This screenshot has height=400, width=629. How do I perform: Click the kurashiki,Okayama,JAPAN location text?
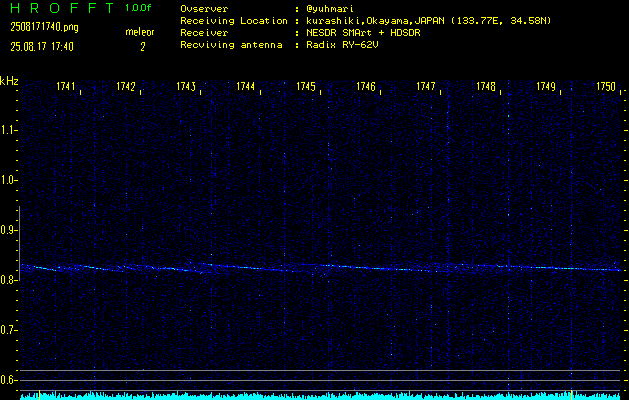428,21
